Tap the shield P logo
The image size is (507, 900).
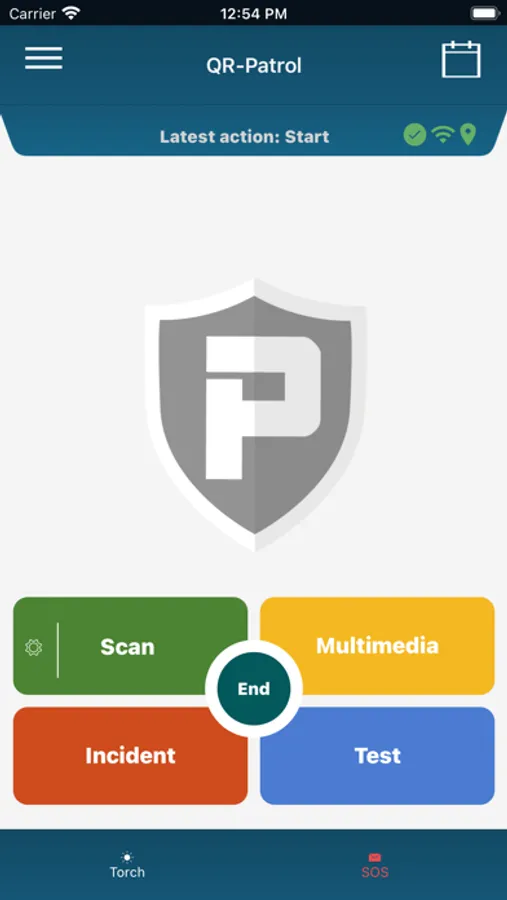click(x=255, y=414)
